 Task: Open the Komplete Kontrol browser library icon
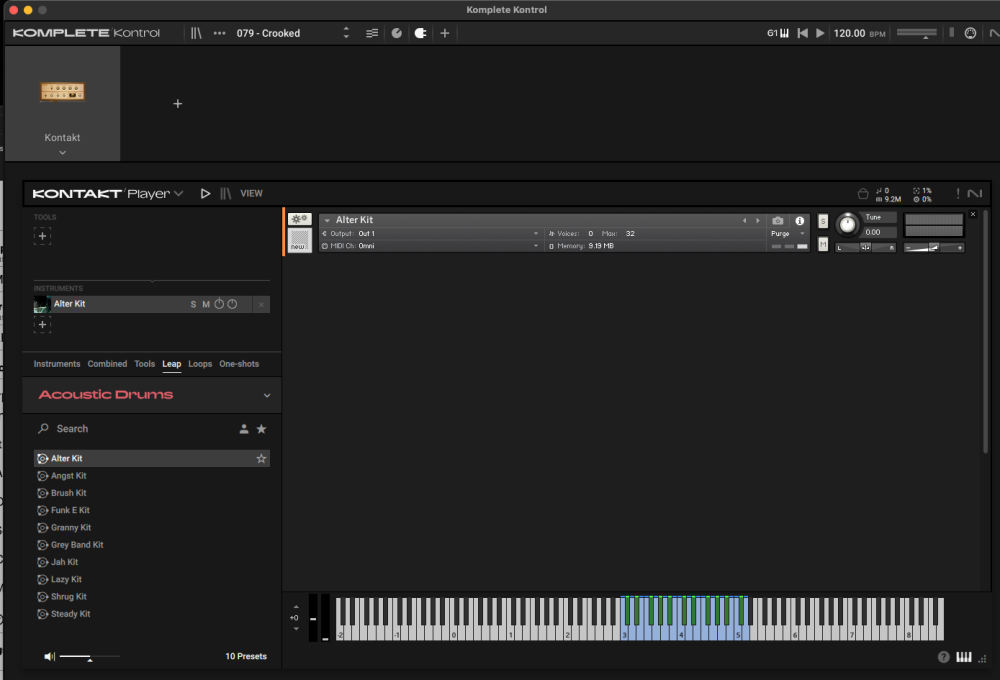196,33
